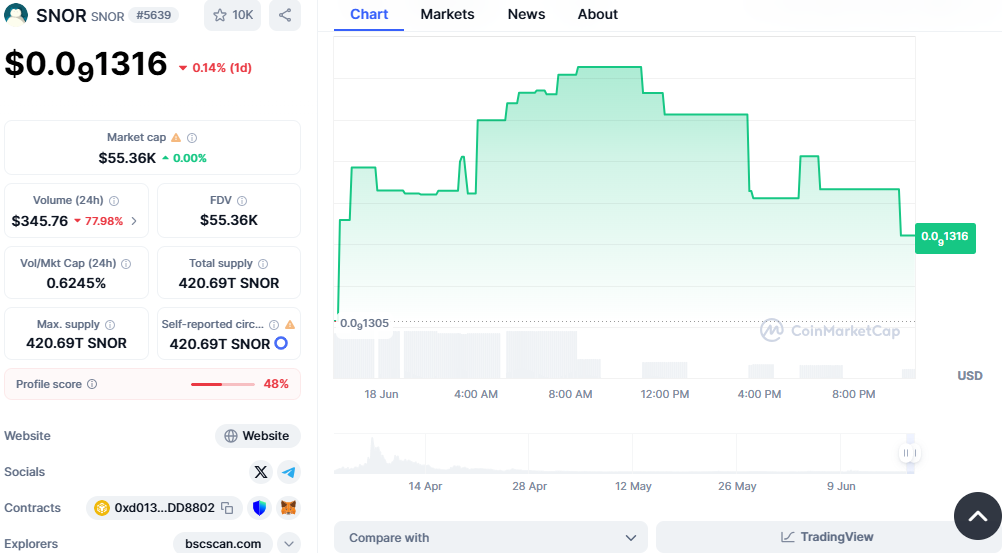This screenshot has width=1002, height=553.
Task: Click blue shield security icon
Action: [x=259, y=508]
